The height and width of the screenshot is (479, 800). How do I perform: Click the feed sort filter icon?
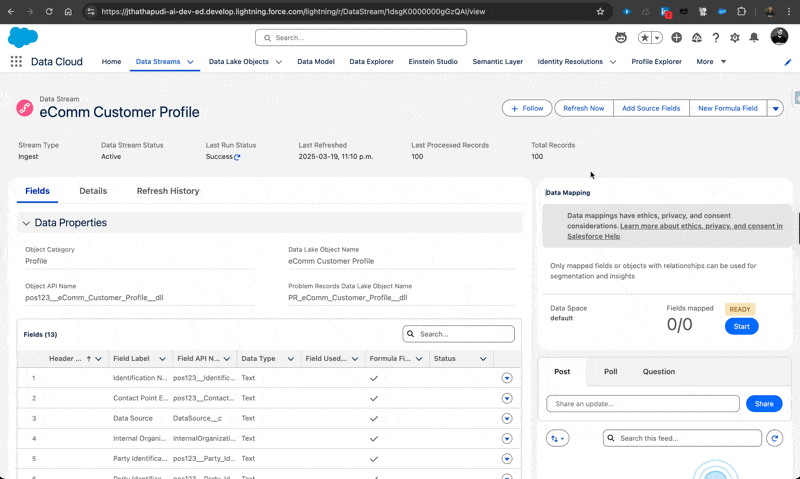pos(557,438)
